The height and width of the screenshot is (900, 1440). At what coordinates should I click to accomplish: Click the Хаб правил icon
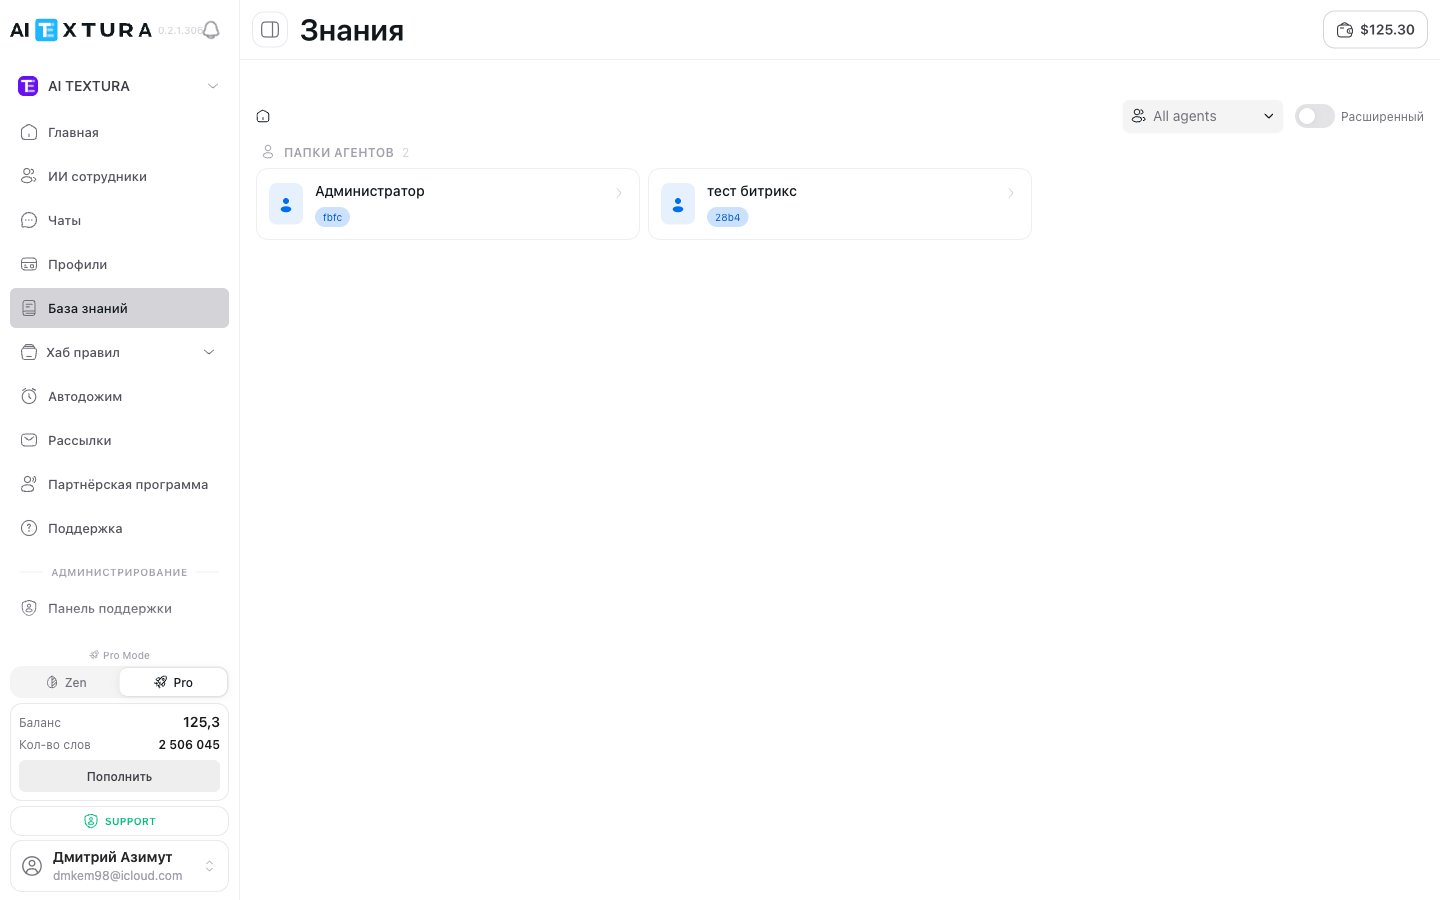(x=29, y=352)
